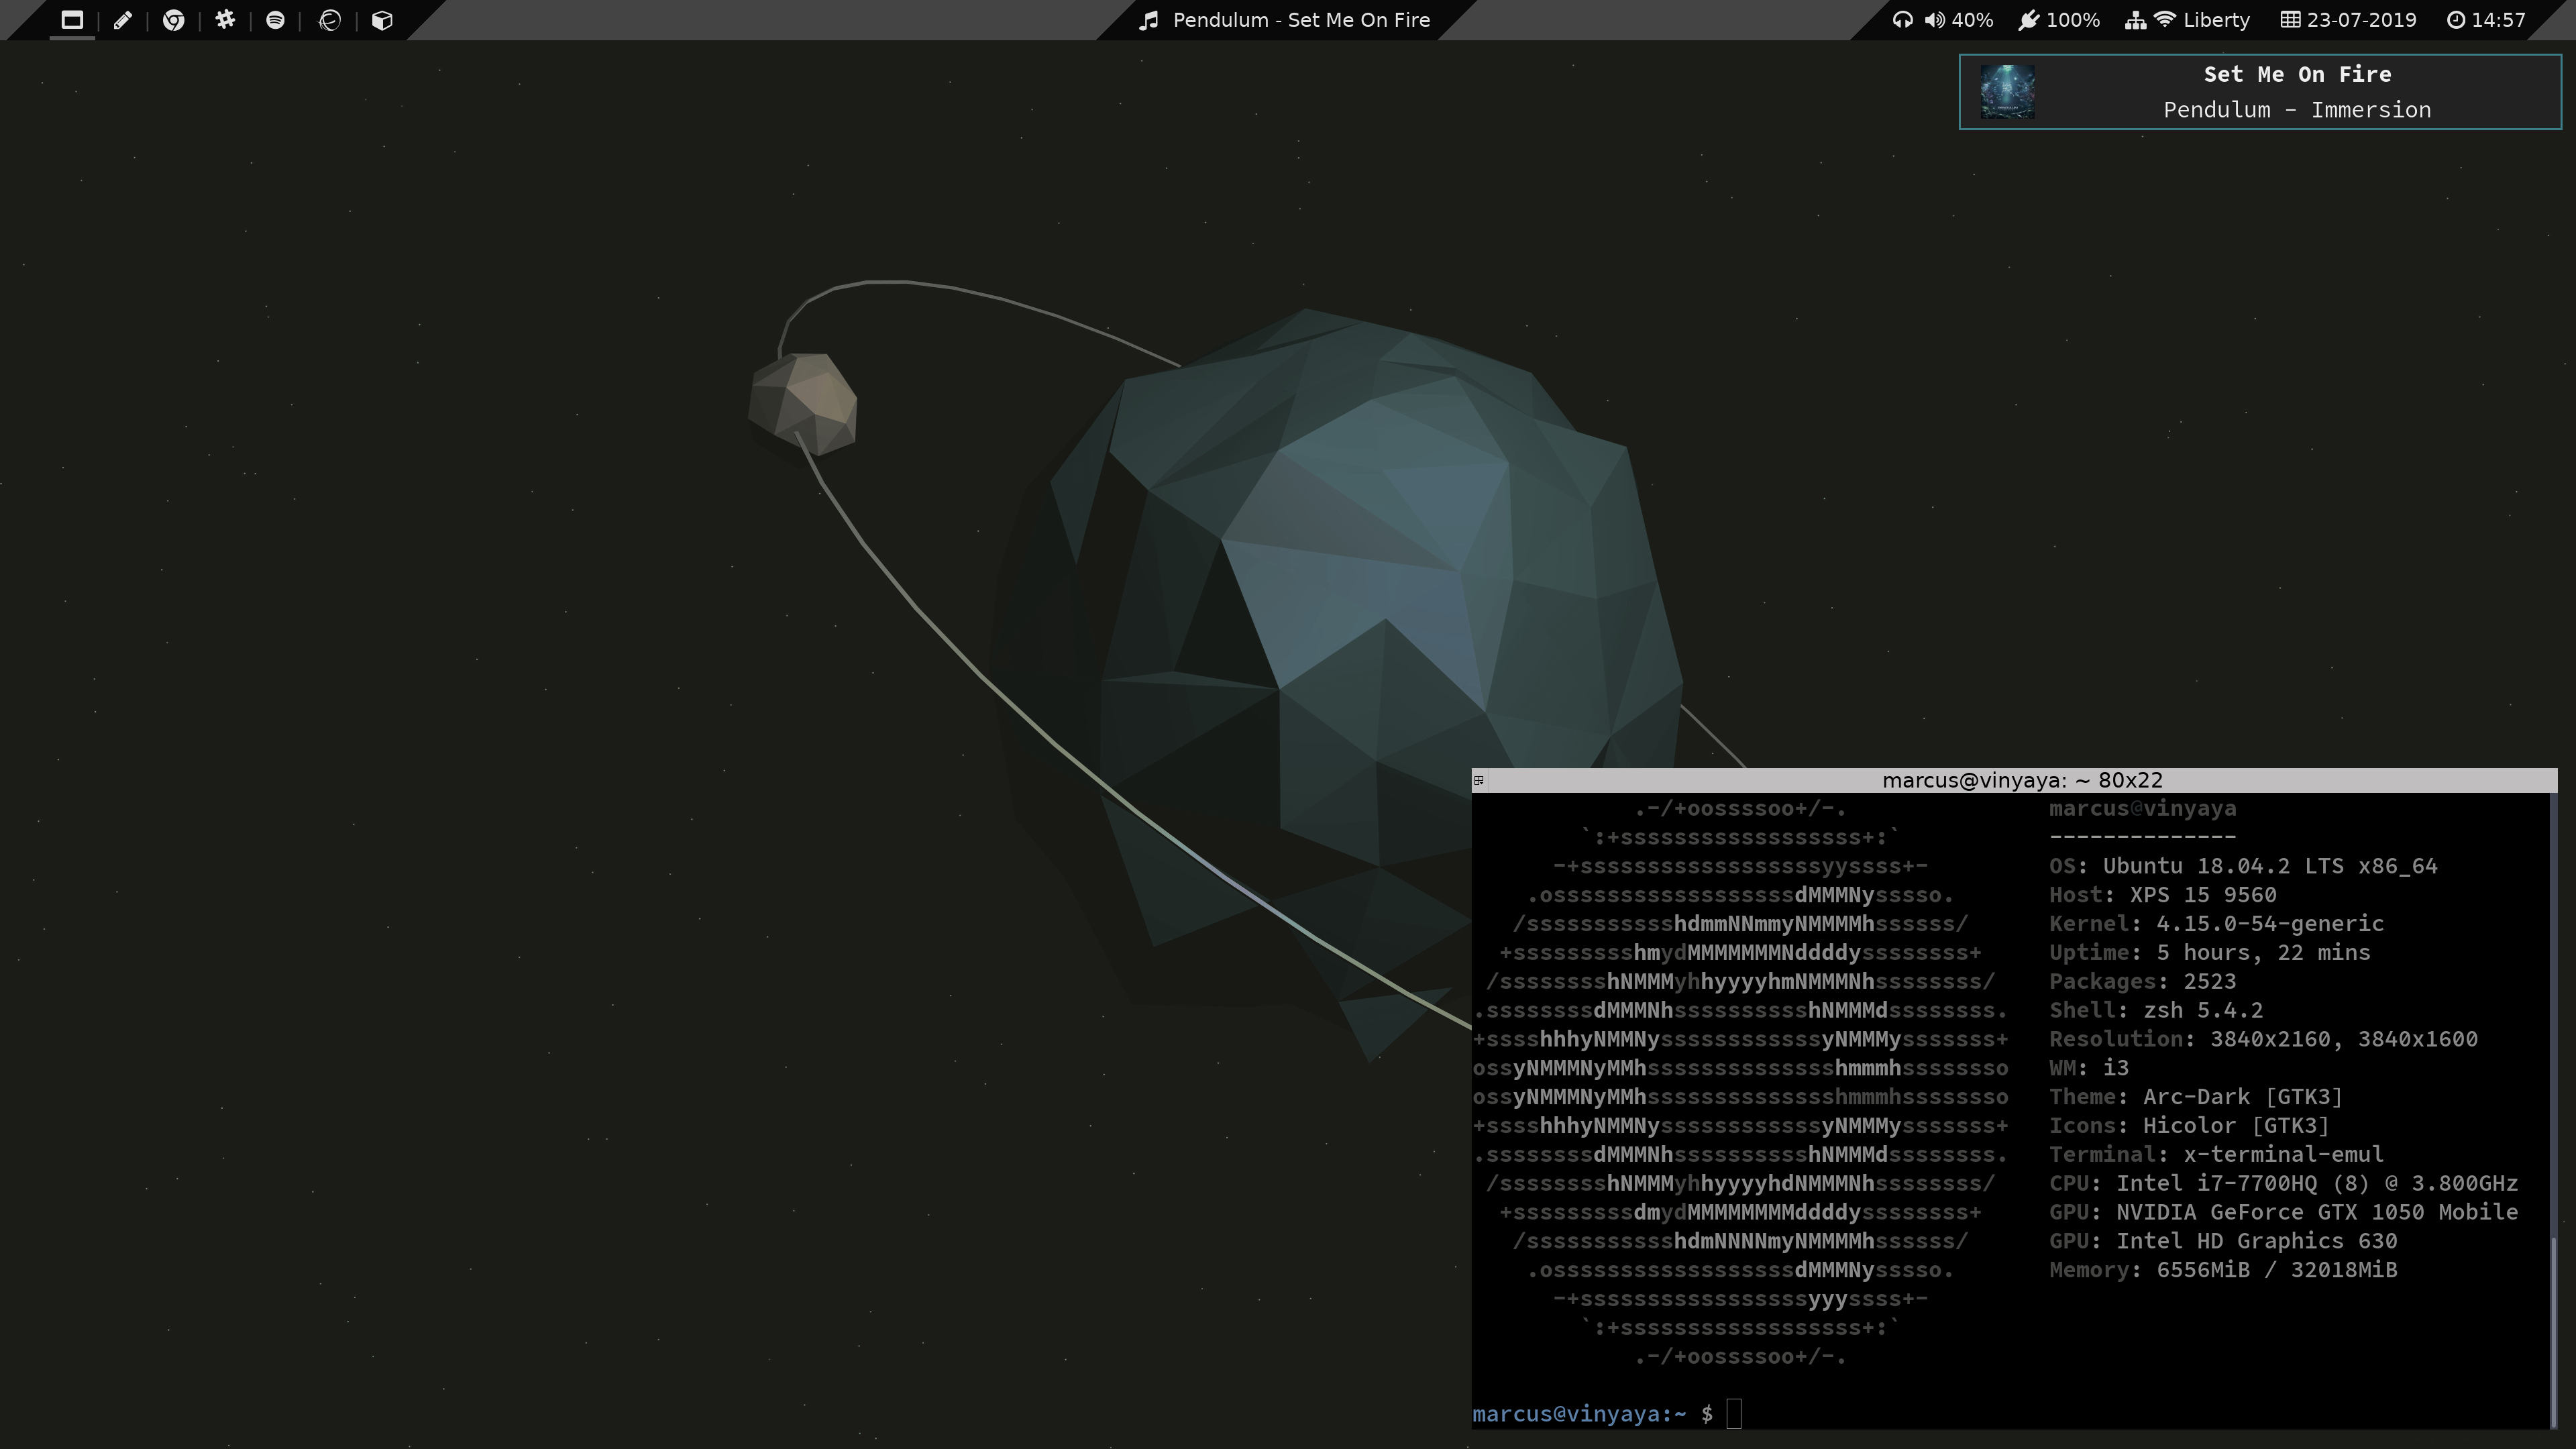Click the terminal title bar corner icon
Viewport: 2576px width, 1449px height.
[1479, 780]
